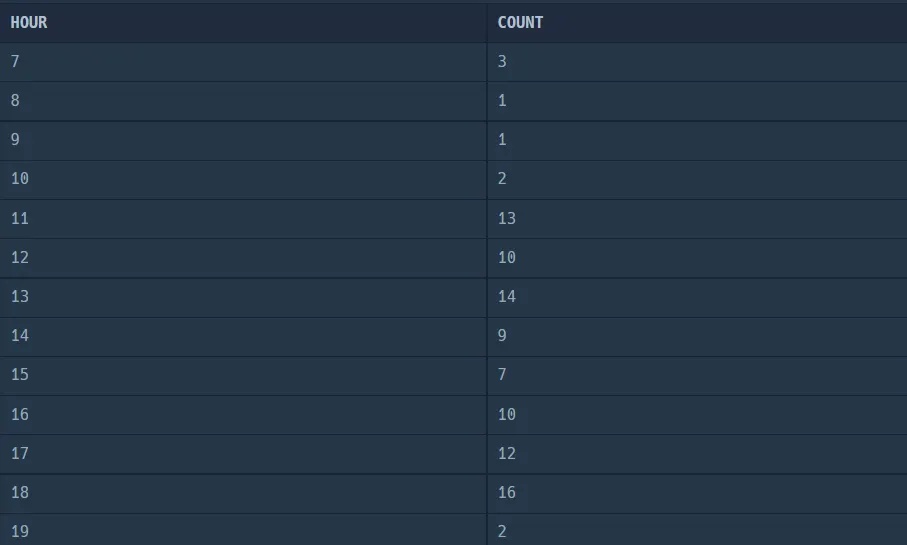The height and width of the screenshot is (545, 907).
Task: Click count value 7 in hour 15 row
Action: pos(502,375)
